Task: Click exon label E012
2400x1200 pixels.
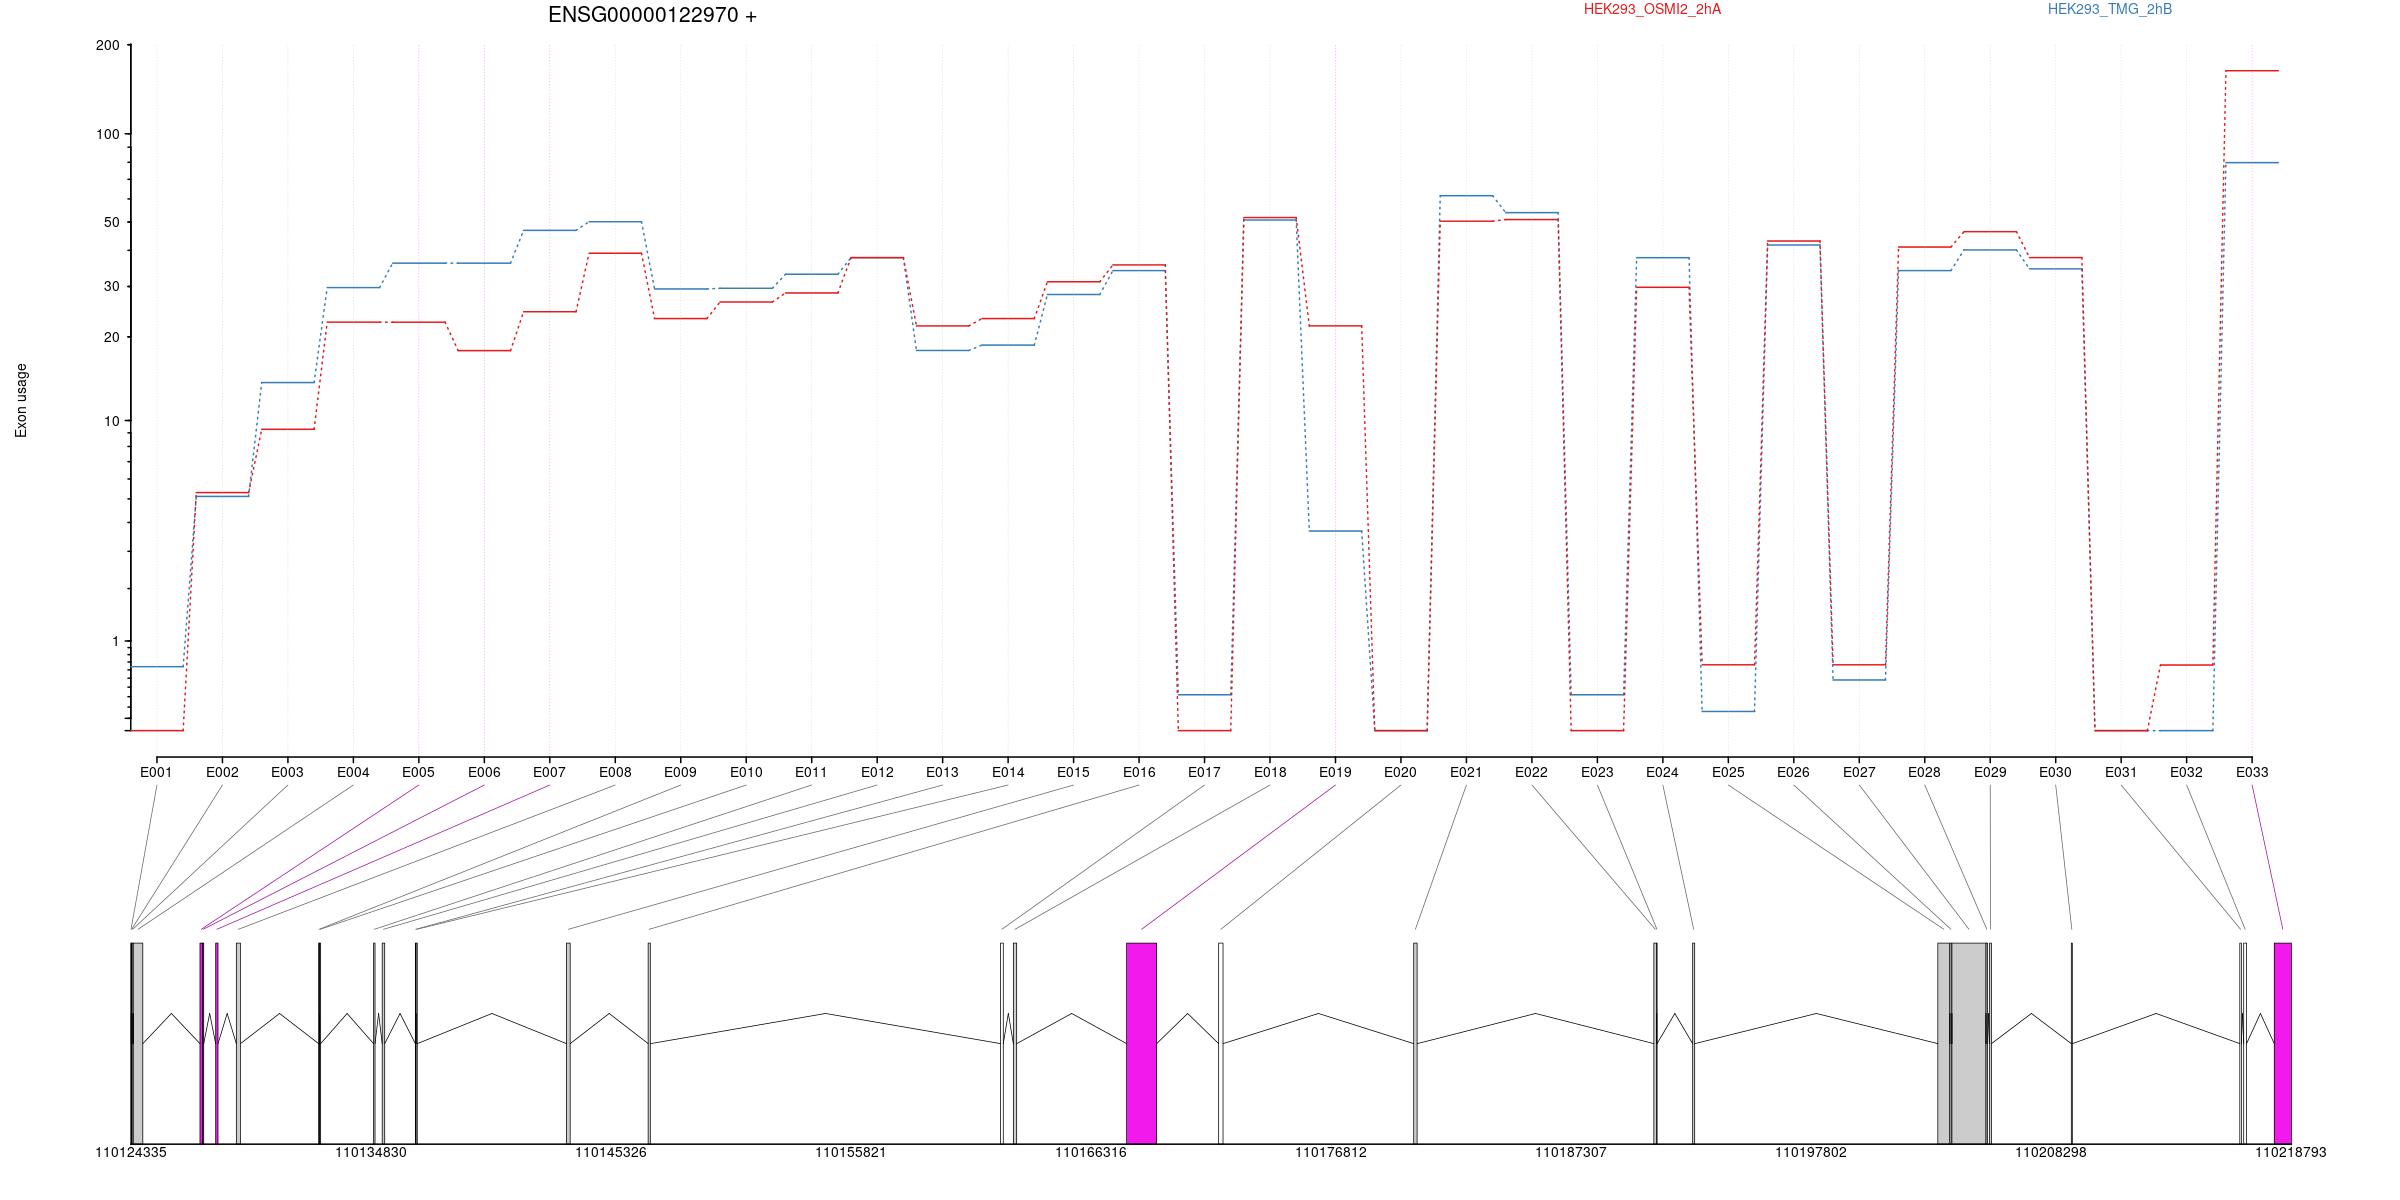Action: tap(877, 772)
